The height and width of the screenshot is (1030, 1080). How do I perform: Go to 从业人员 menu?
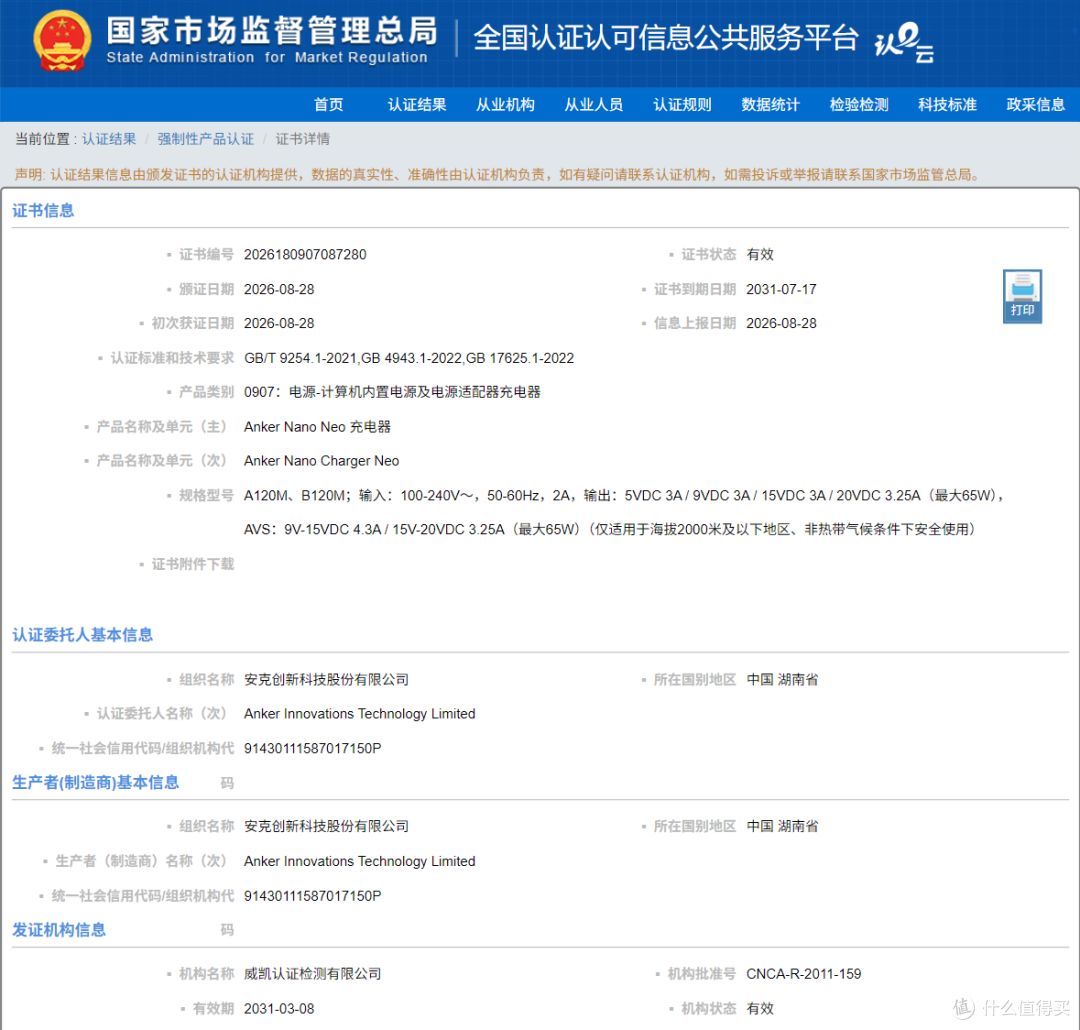[x=593, y=105]
